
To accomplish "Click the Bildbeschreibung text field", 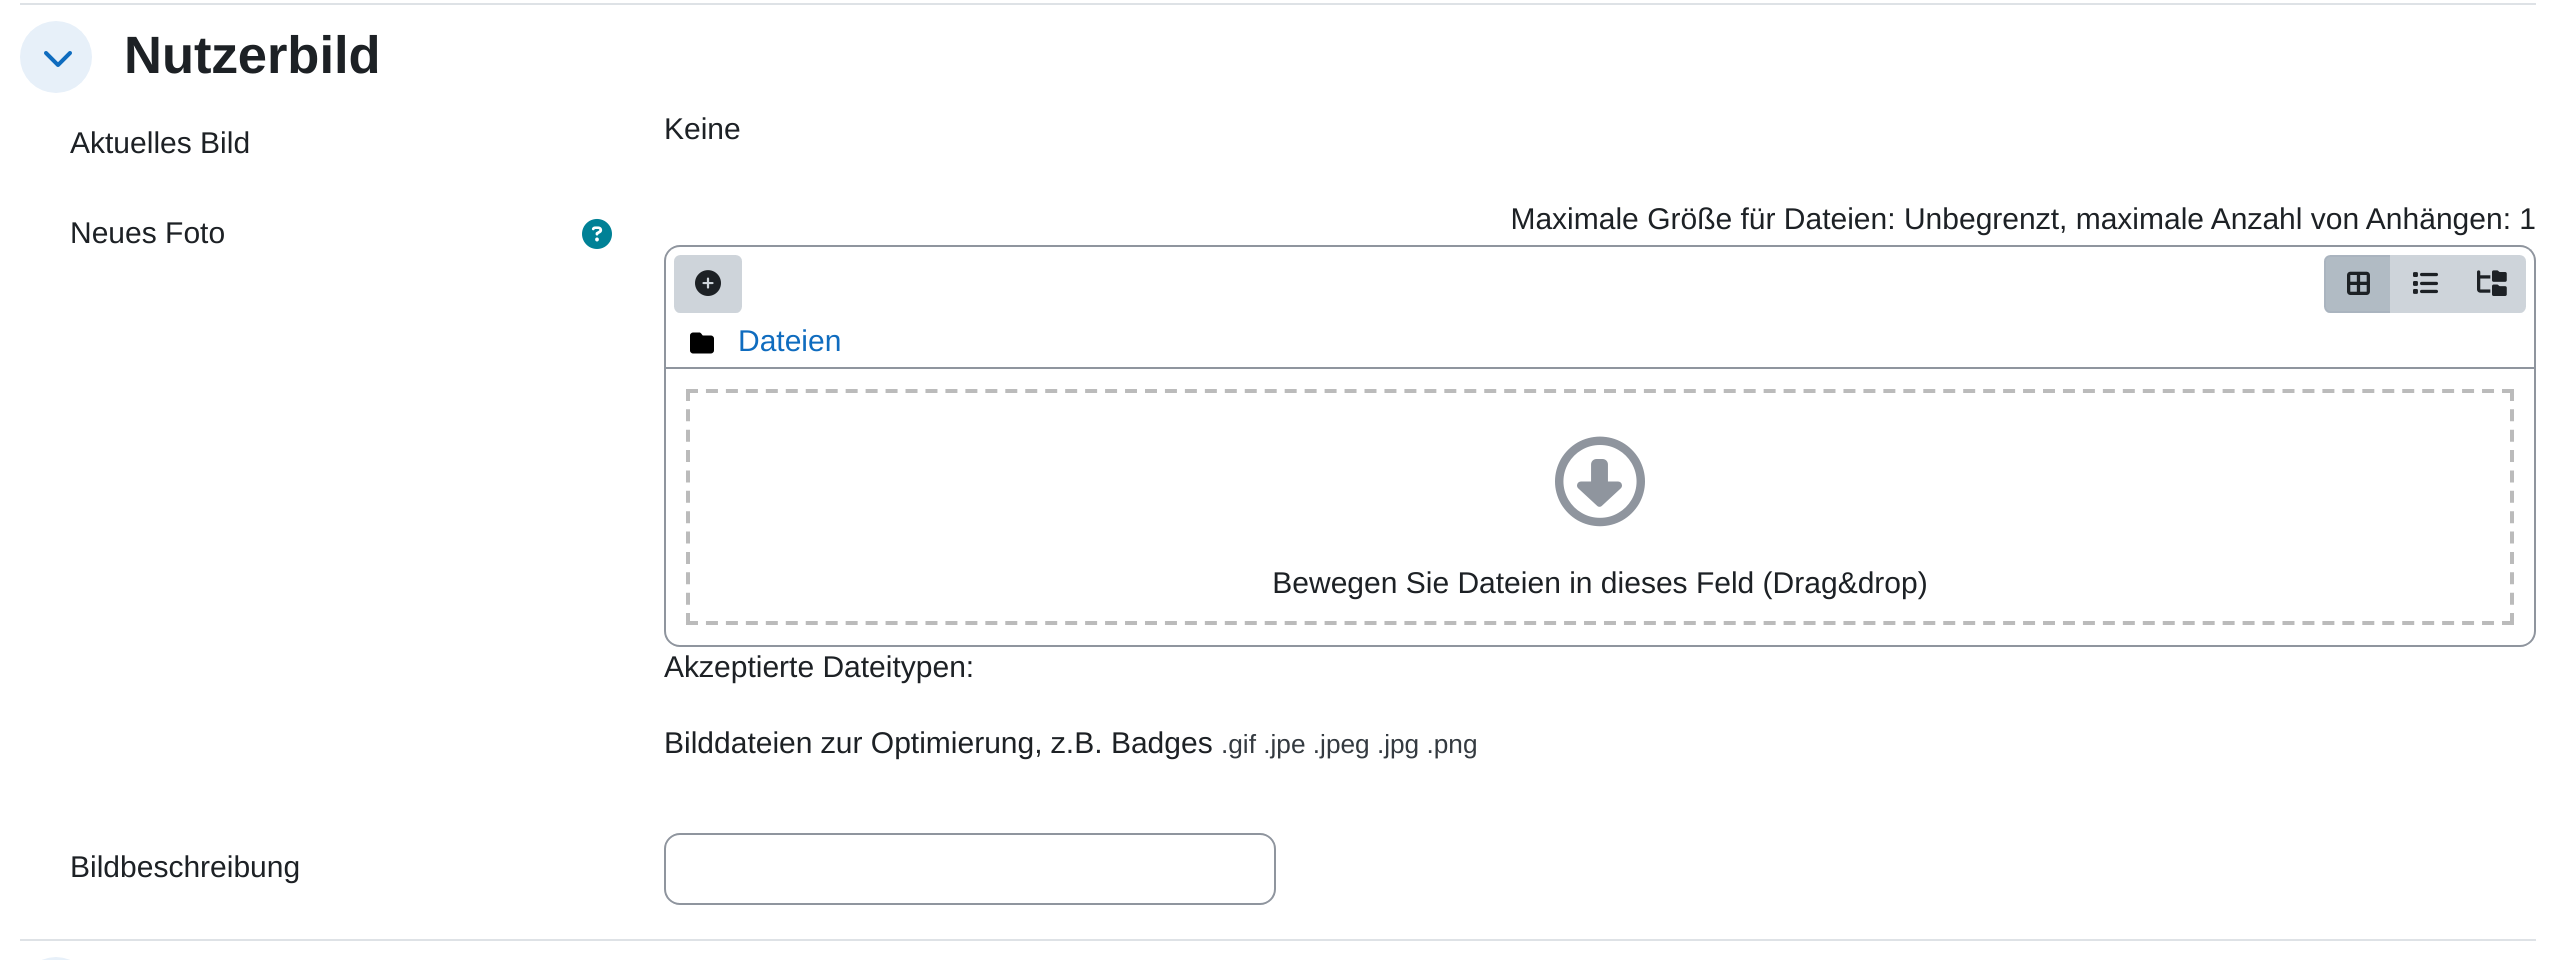I will pyautogui.click(x=970, y=869).
